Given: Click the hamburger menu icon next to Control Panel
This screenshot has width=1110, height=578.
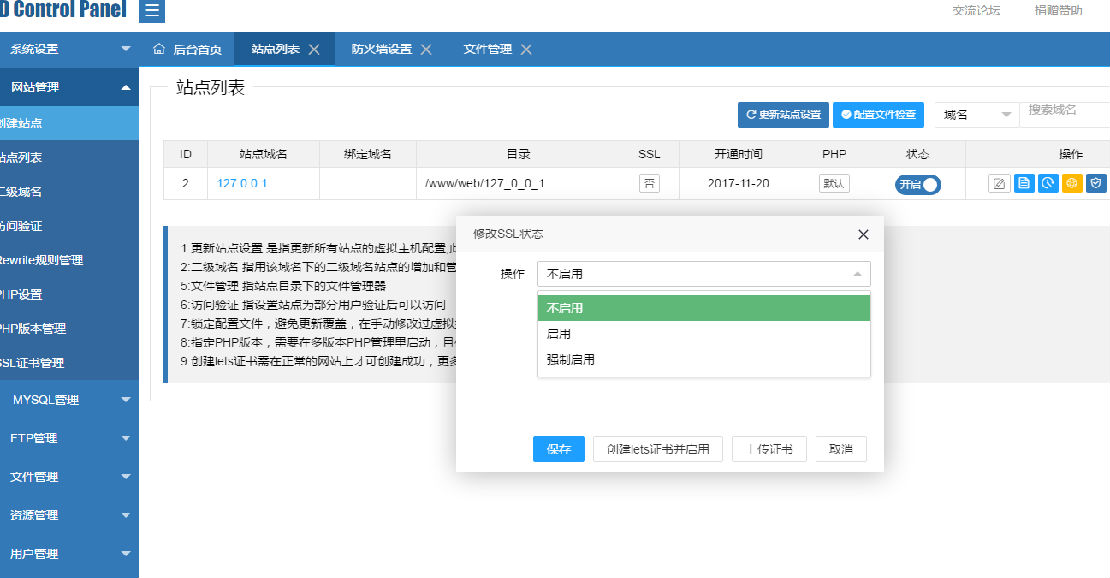Looking at the screenshot, I should pyautogui.click(x=150, y=11).
